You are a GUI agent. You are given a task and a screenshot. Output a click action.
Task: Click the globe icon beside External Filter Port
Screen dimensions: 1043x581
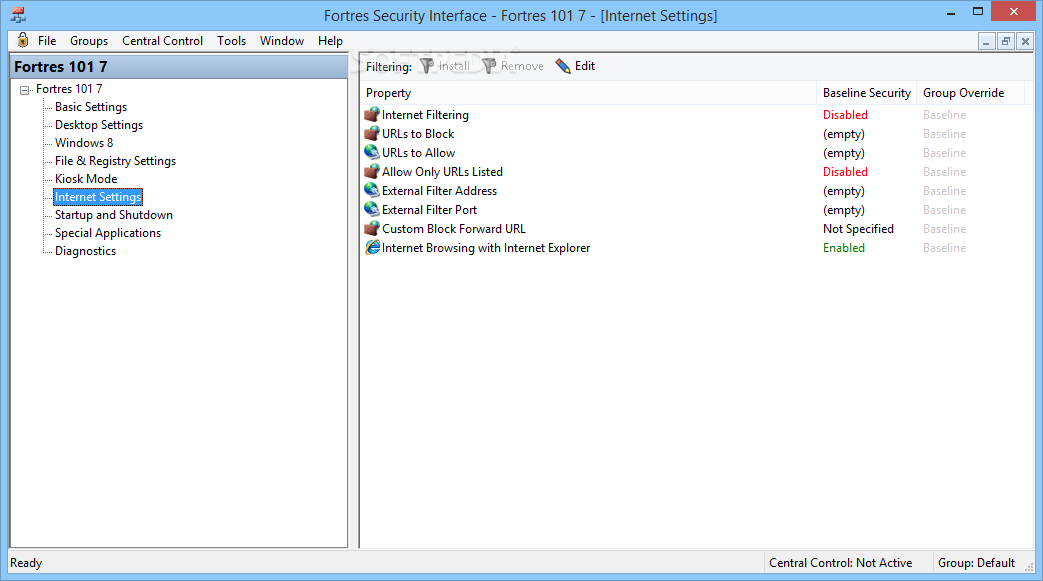point(372,210)
